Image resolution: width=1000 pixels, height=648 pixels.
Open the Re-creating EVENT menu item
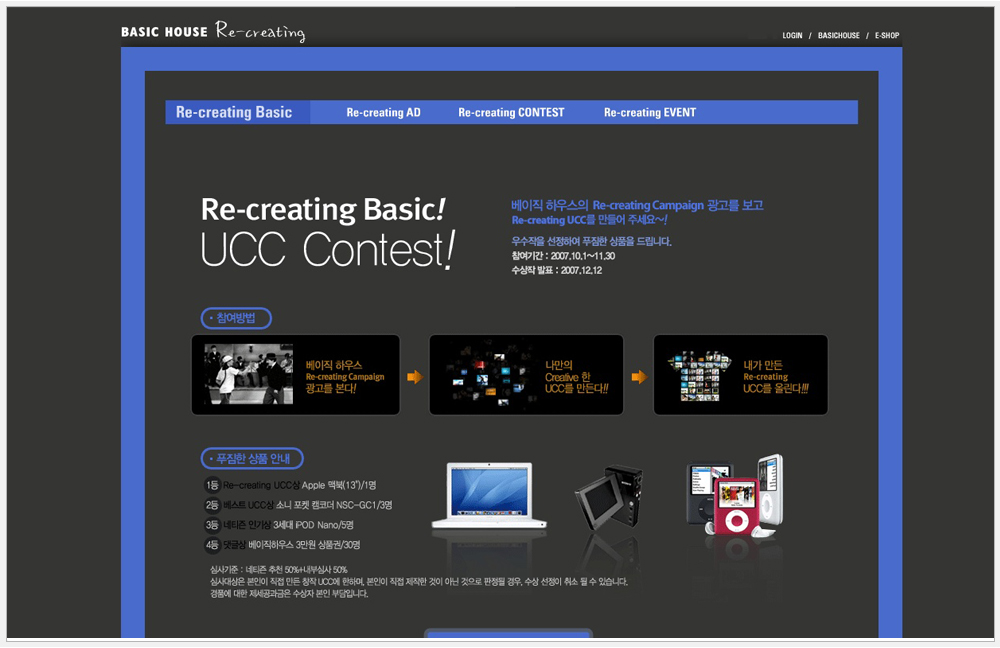[x=649, y=113]
